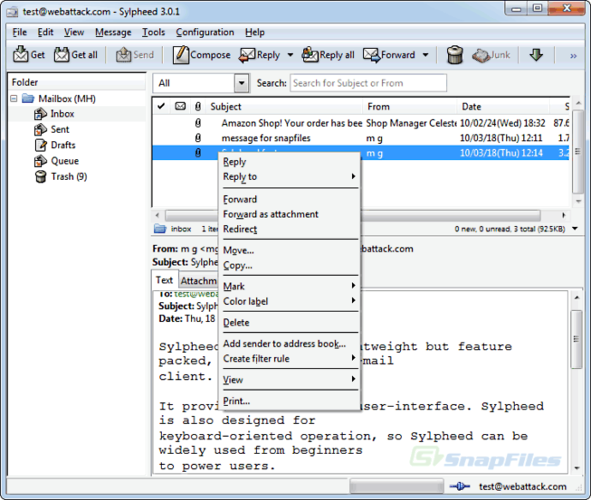Open the Forward toolbar dropdown arrow
The image size is (591, 500).
point(425,55)
